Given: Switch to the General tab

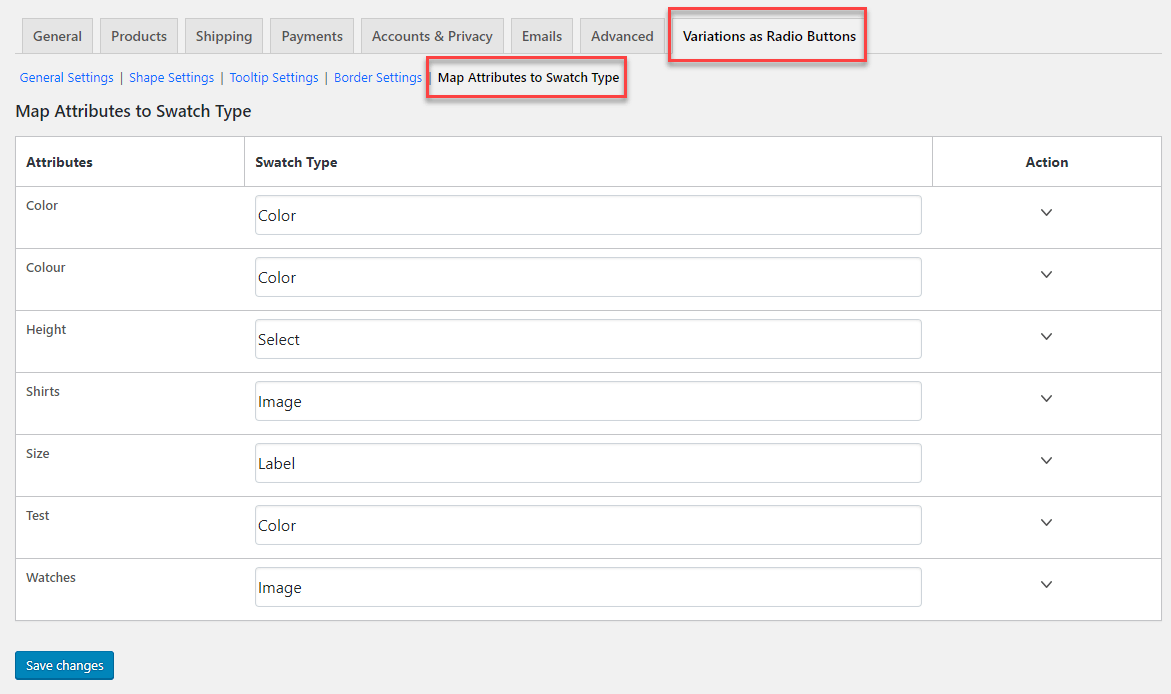Looking at the screenshot, I should (x=57, y=35).
